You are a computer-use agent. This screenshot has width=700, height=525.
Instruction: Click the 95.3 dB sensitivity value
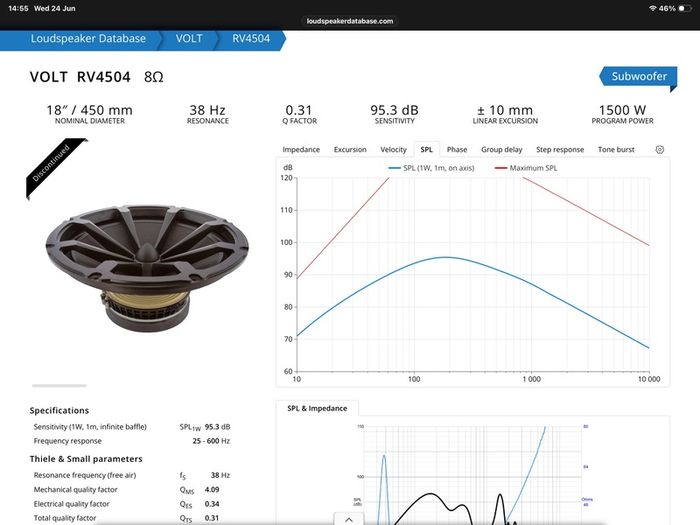click(x=394, y=110)
